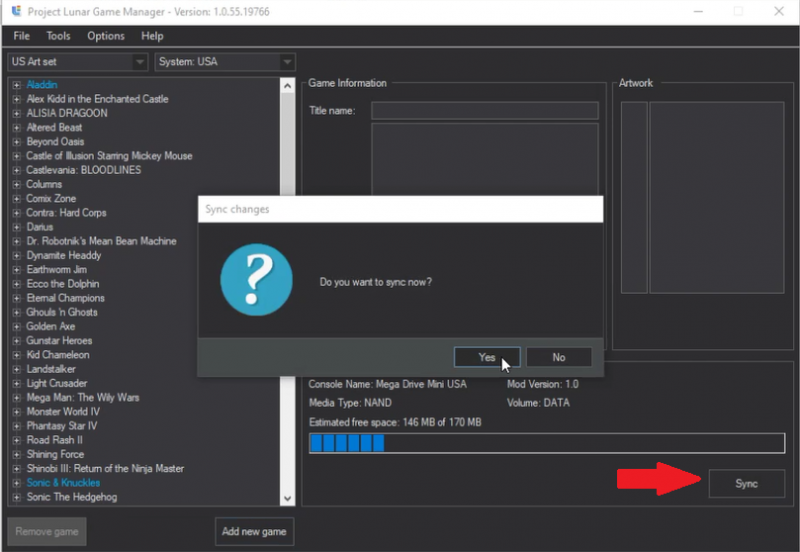Click the Estimated free space text
Viewport: 800px width, 552px height.
click(x=395, y=422)
